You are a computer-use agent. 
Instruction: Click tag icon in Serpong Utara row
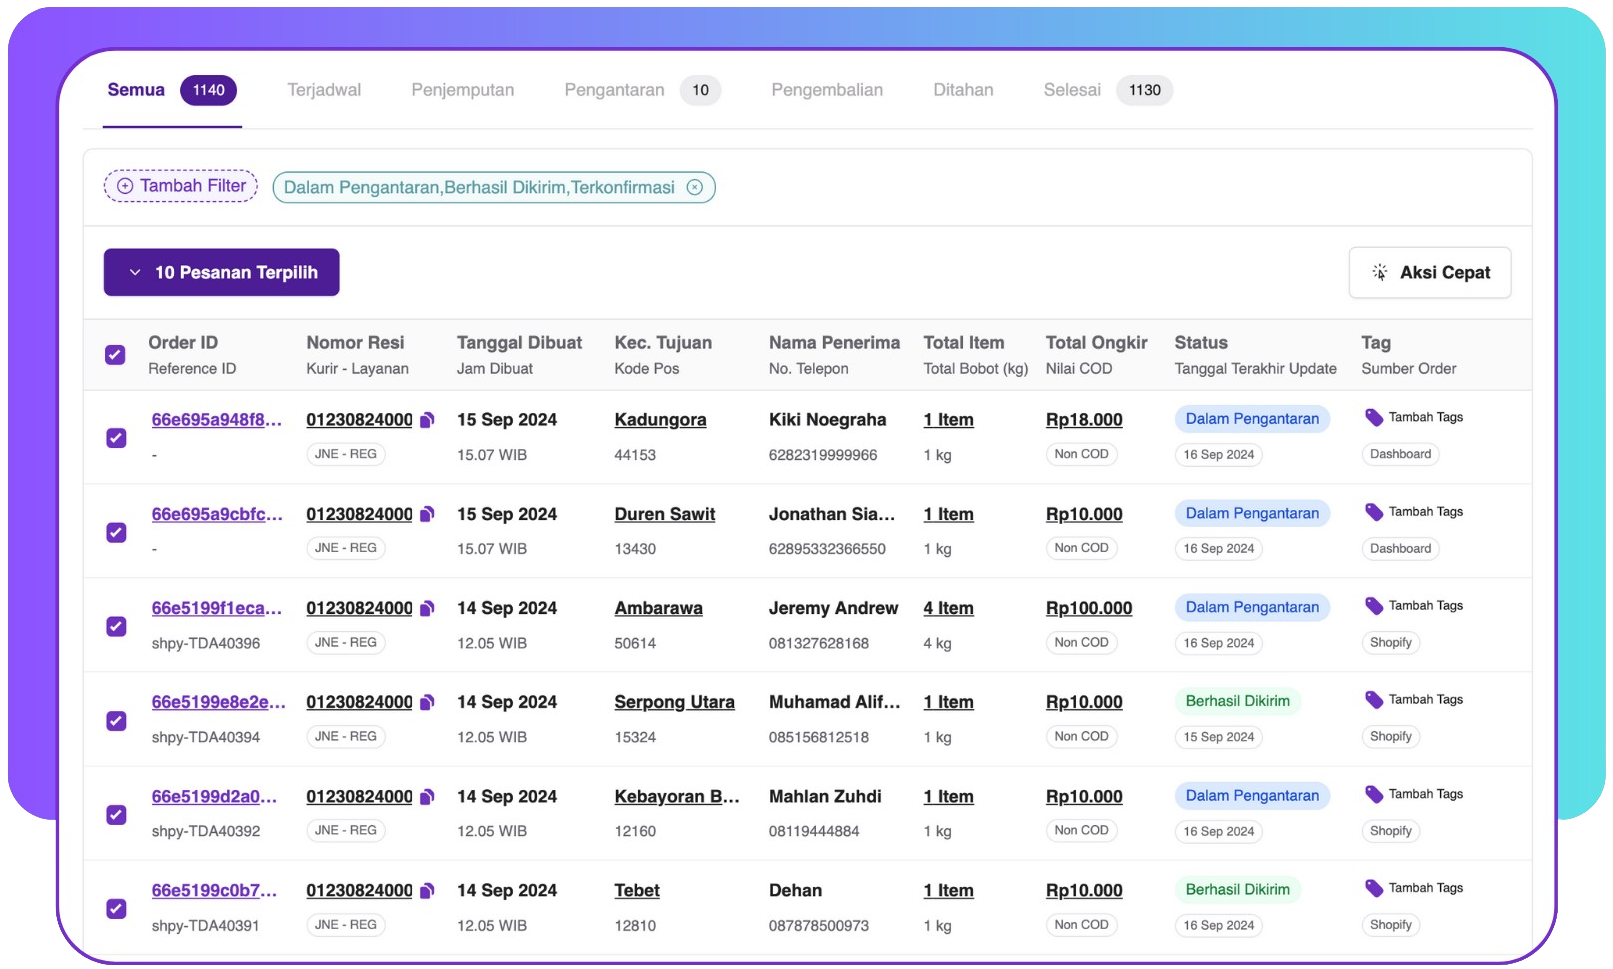coord(1374,700)
